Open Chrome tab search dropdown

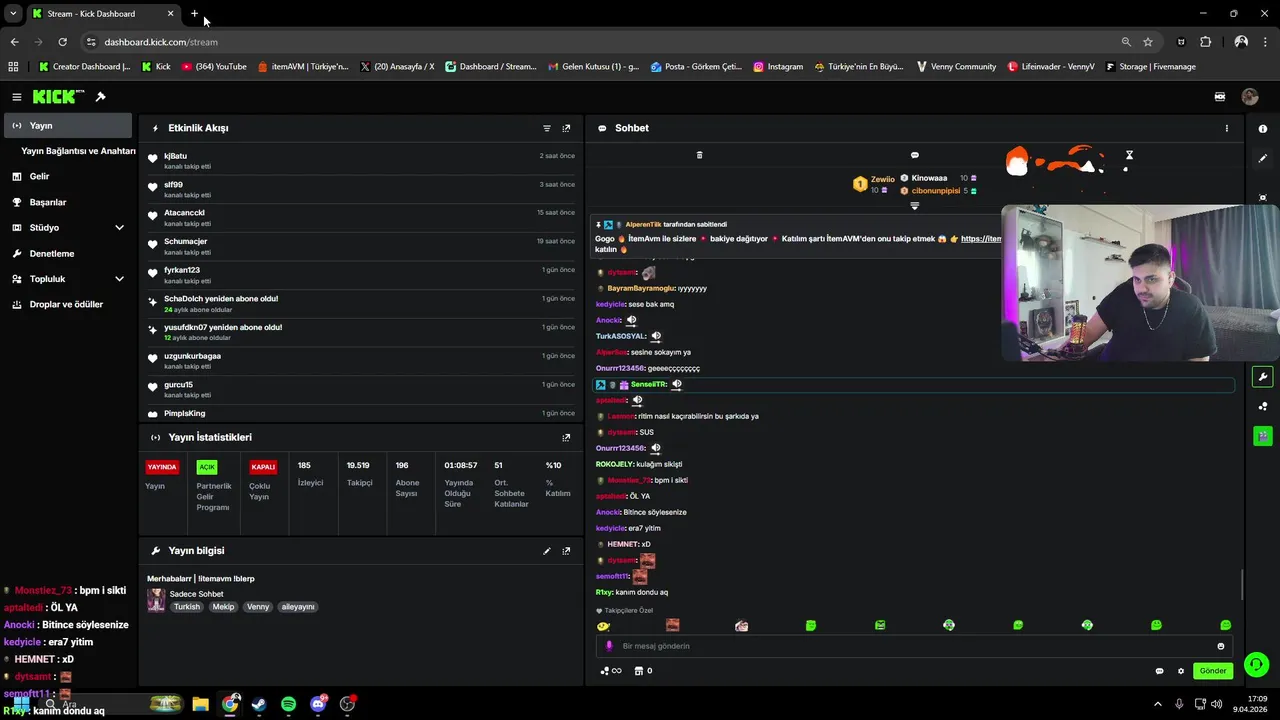(13, 14)
